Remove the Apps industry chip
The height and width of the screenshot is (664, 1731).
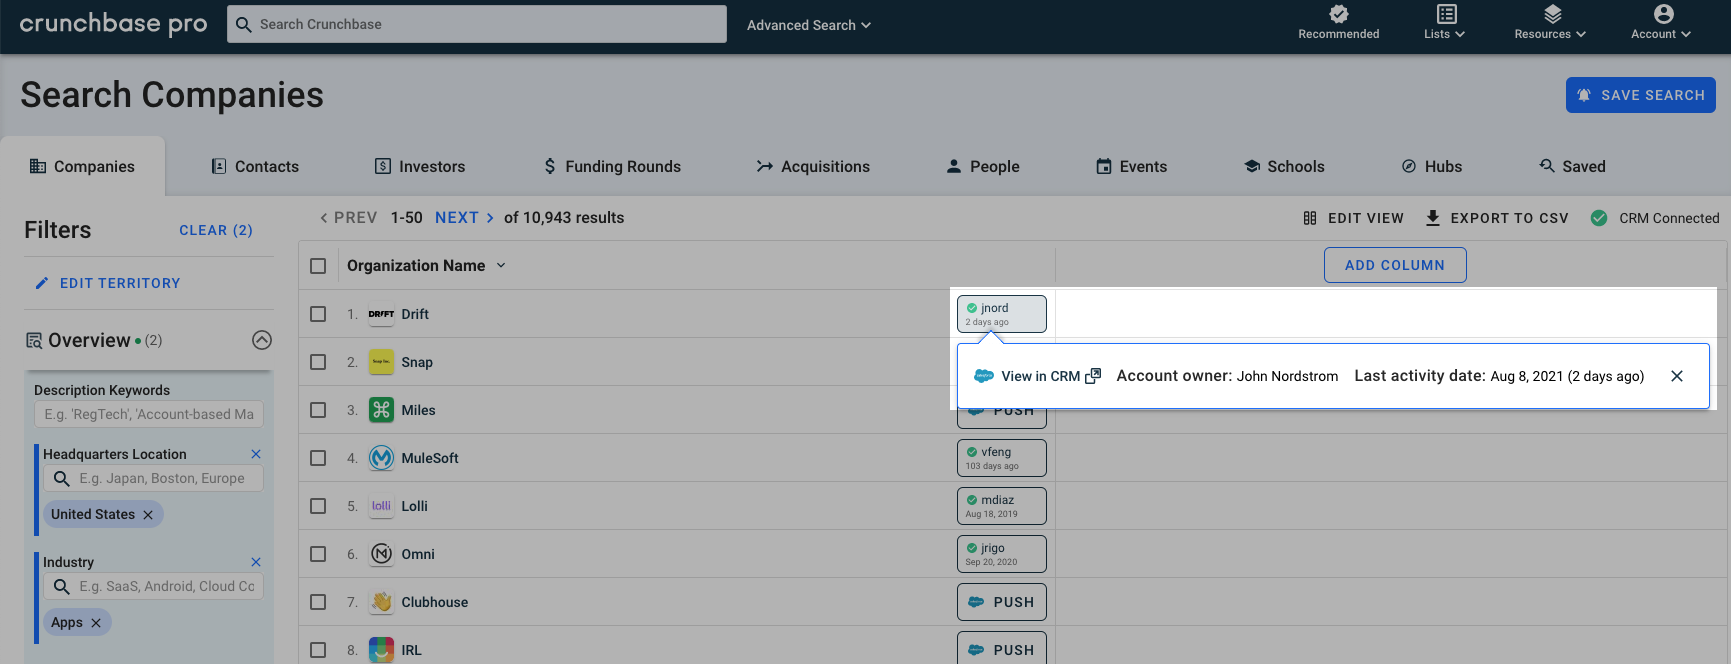pyautogui.click(x=96, y=623)
